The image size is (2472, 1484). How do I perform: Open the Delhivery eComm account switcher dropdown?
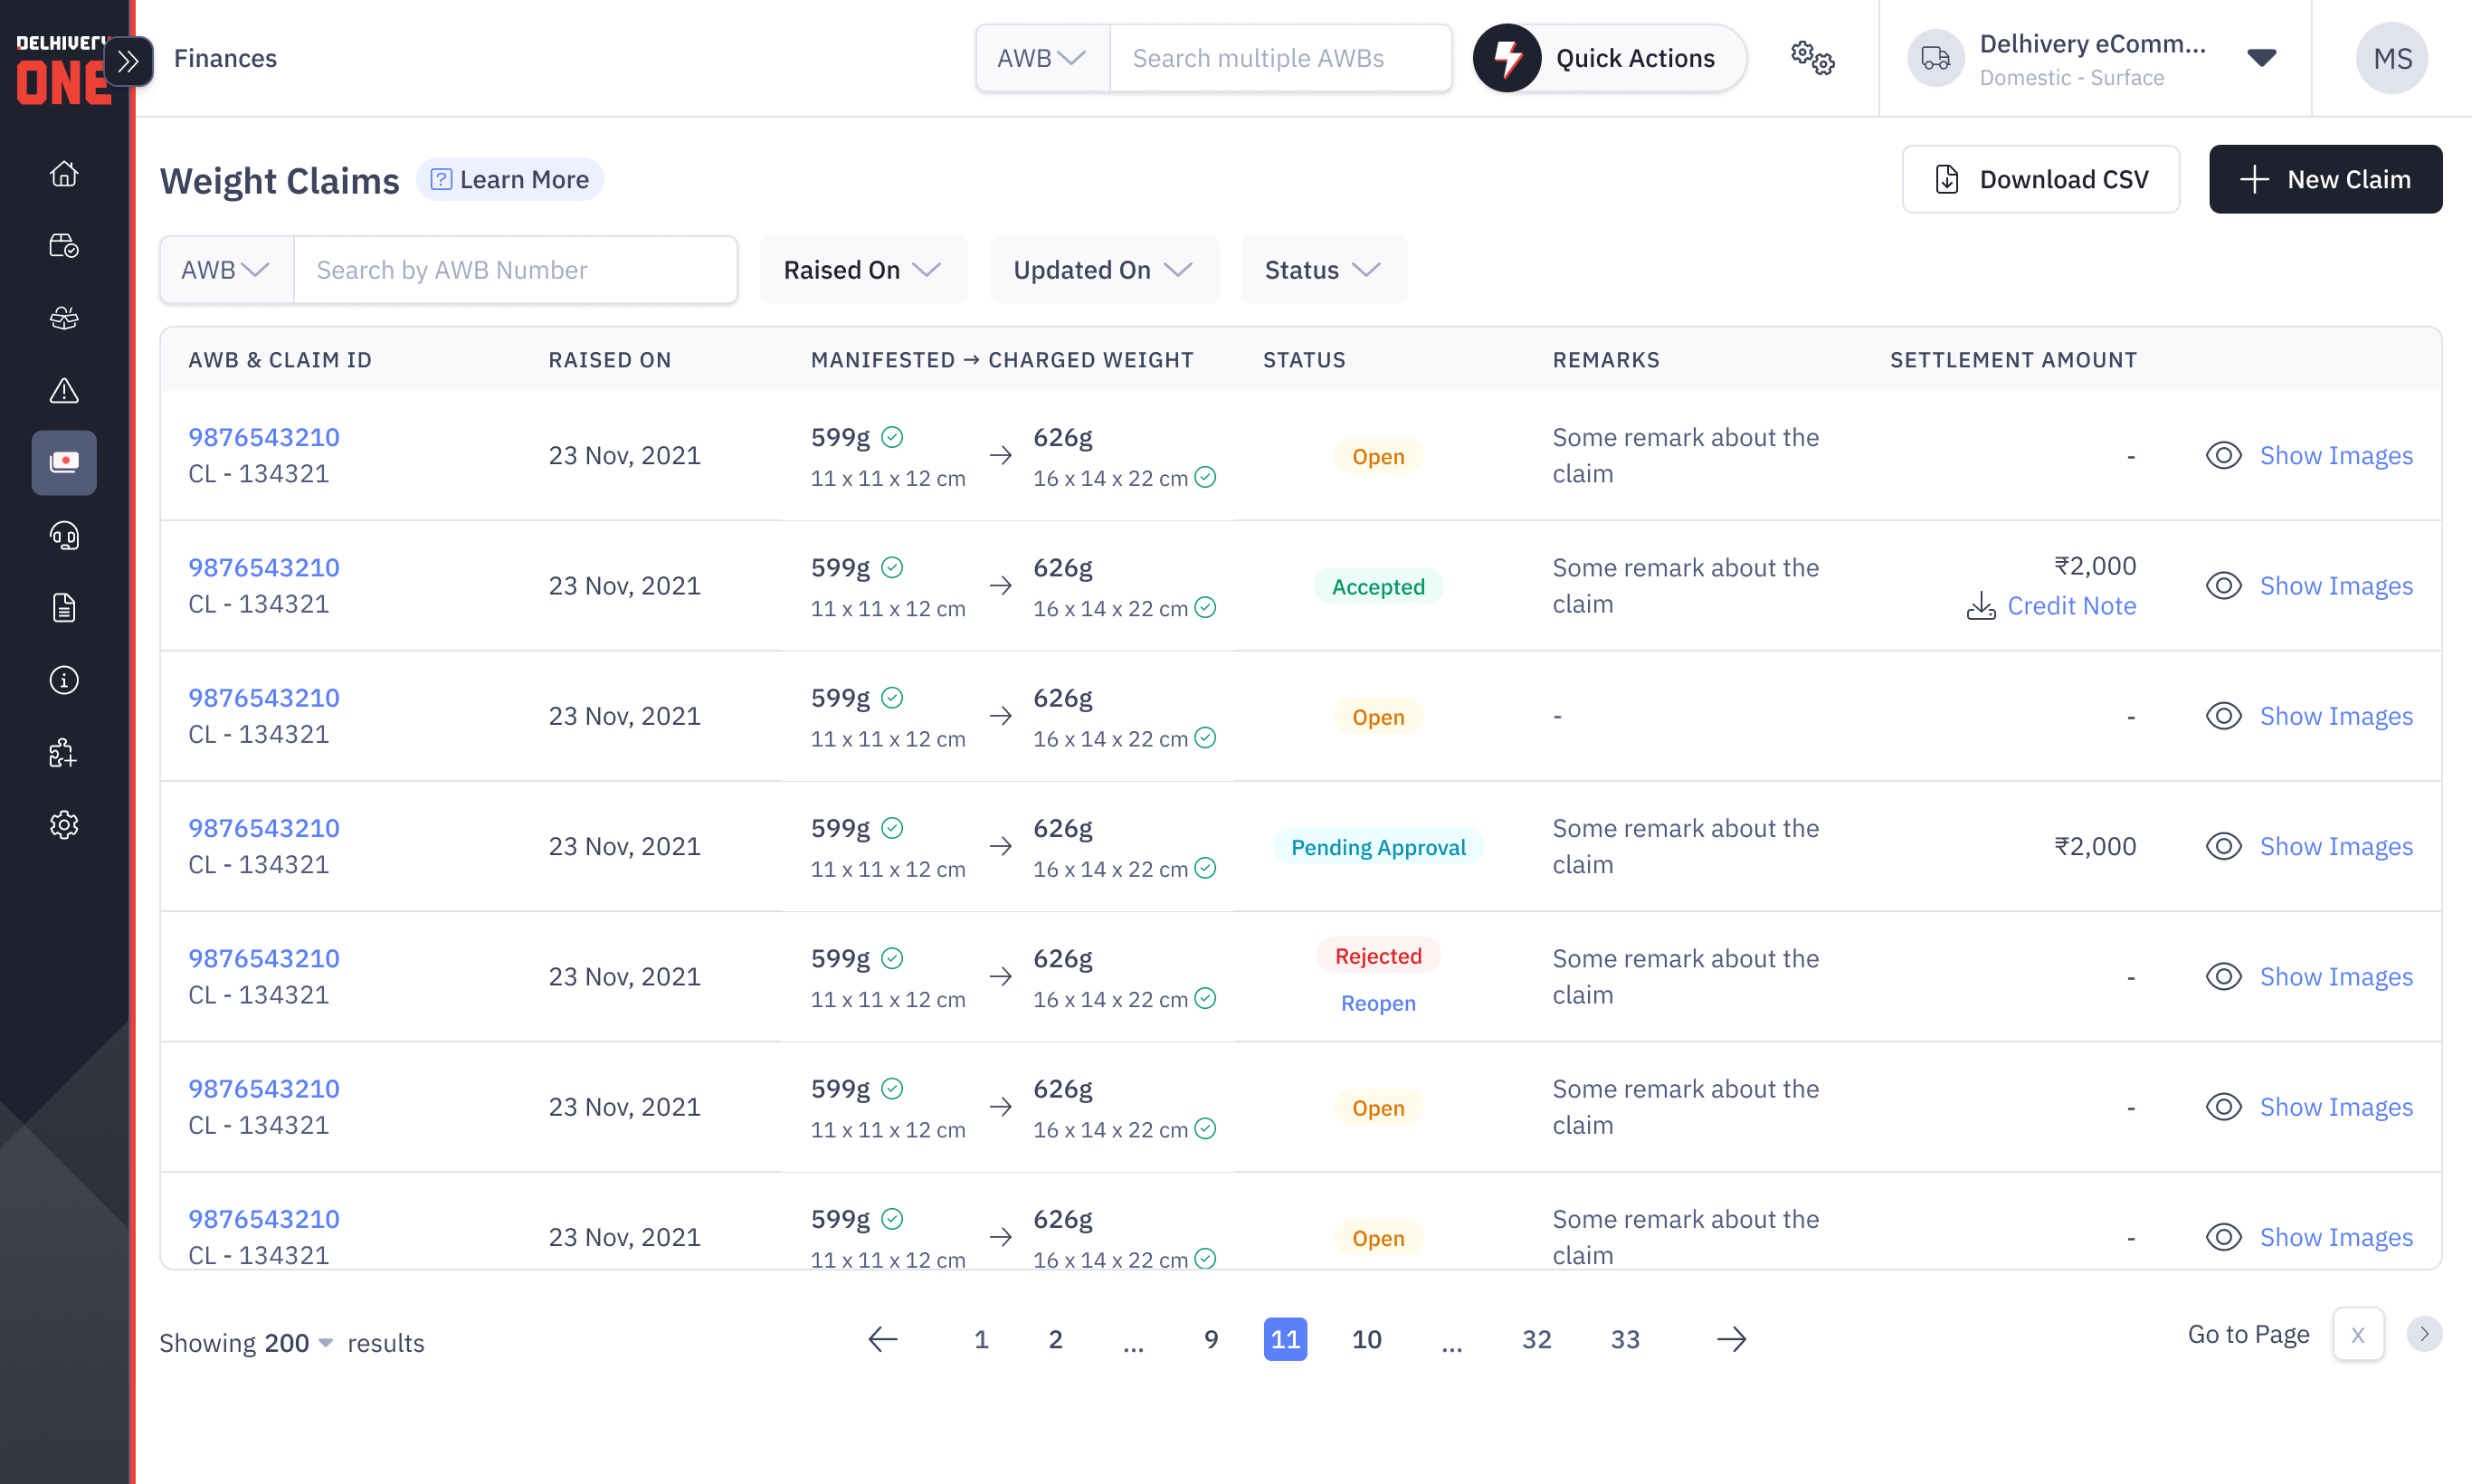coord(2261,58)
